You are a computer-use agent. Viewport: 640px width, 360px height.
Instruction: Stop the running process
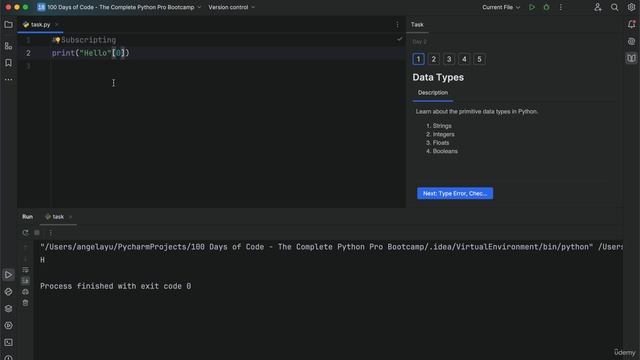coord(37,233)
